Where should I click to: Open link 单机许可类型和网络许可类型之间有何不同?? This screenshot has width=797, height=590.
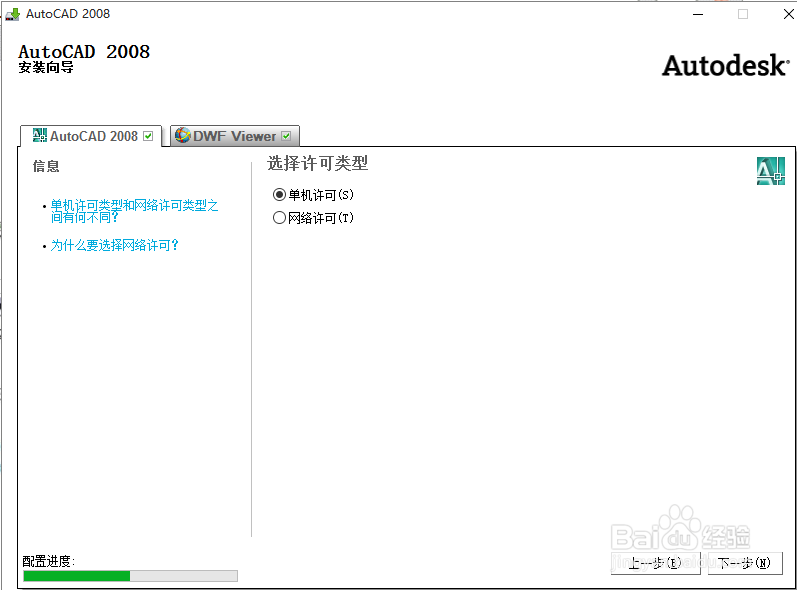[134, 211]
